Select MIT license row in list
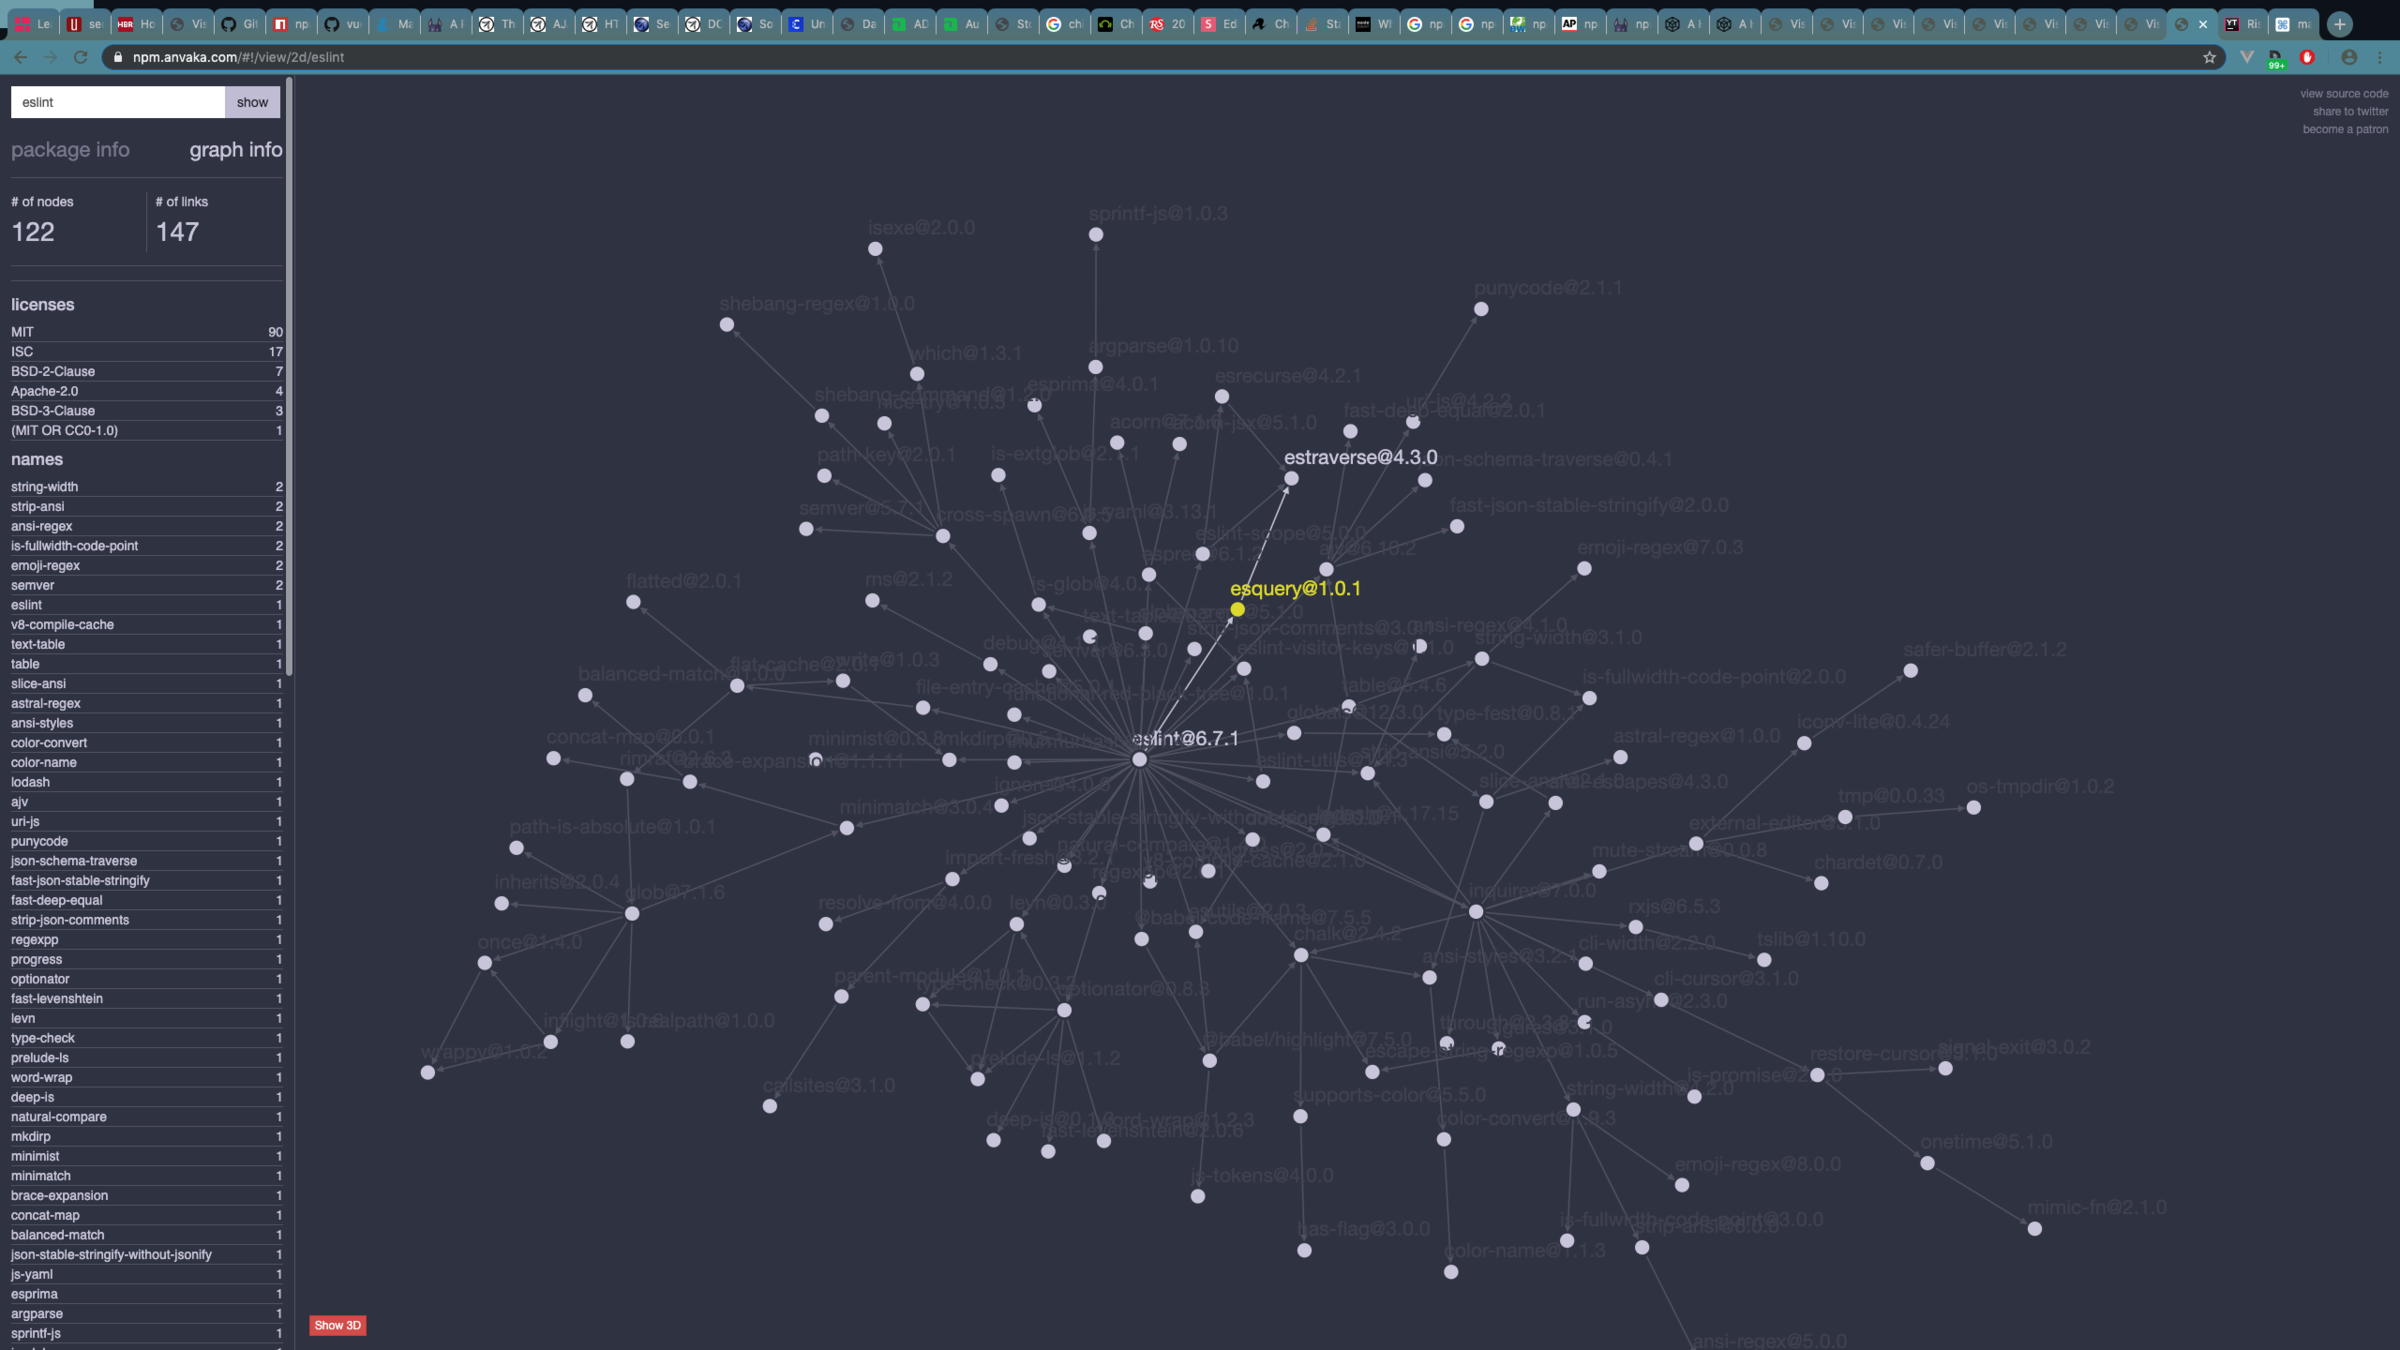Viewport: 2400px width, 1350px height. [146, 332]
